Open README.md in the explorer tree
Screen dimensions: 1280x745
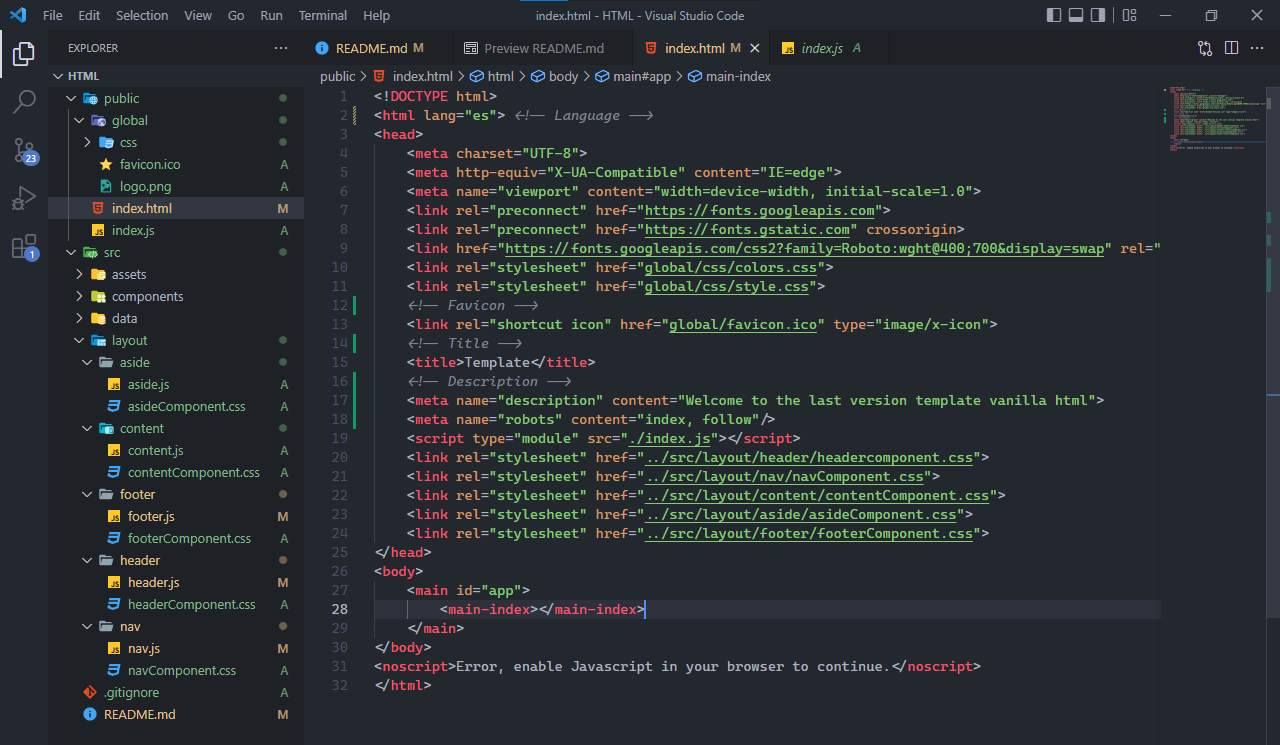point(176,714)
